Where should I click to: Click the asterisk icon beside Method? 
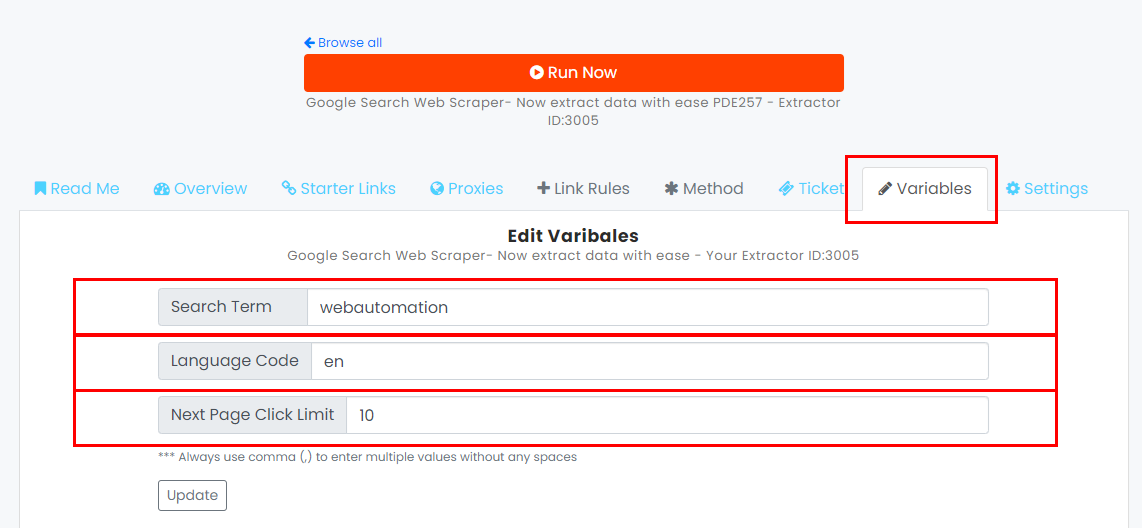(x=671, y=189)
